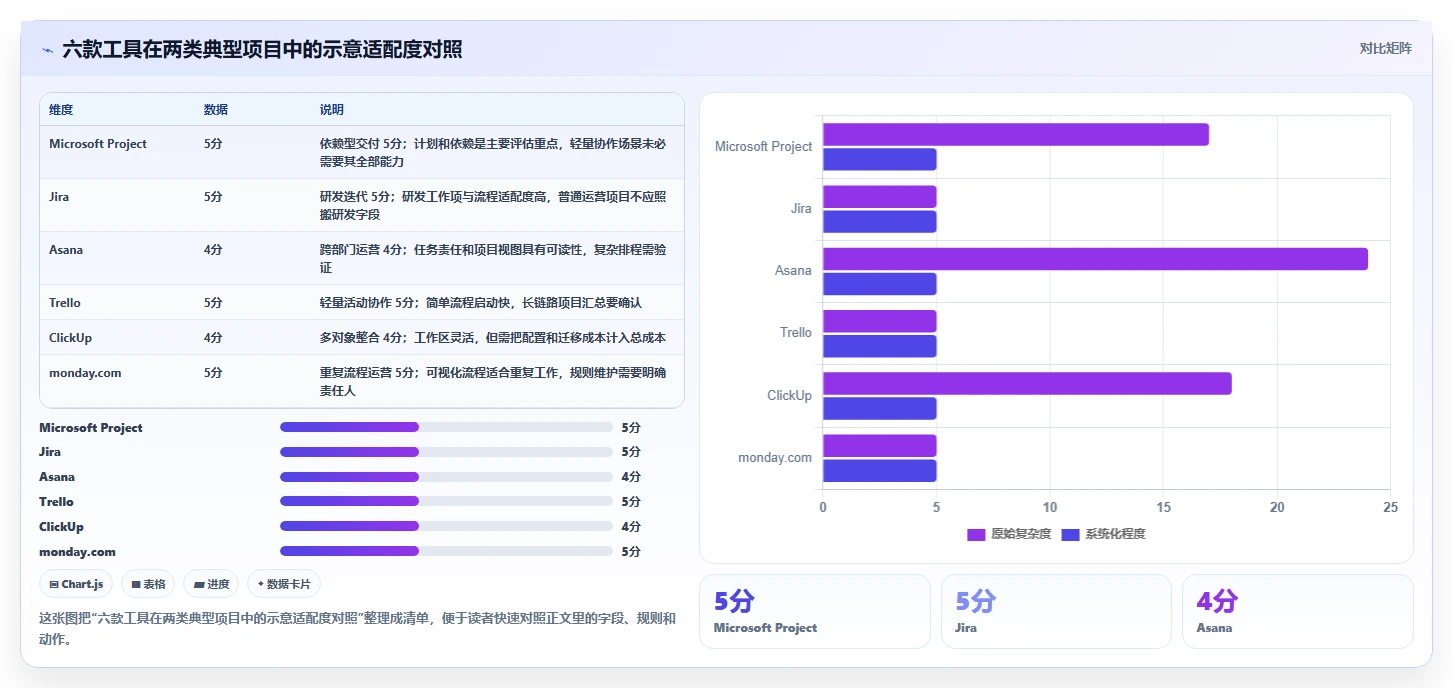
Task: Toggle the 原始复杂度 legend item
Action: click(1009, 534)
